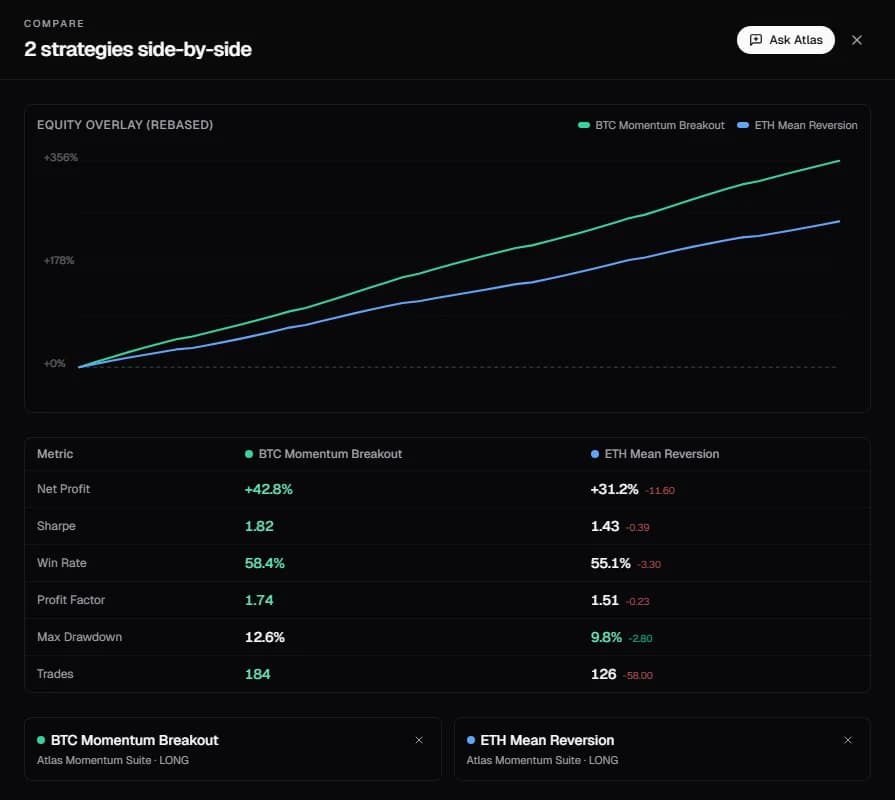Image resolution: width=895 pixels, height=800 pixels.
Task: Click the -0.23 profit factor delta
Action: click(x=638, y=601)
